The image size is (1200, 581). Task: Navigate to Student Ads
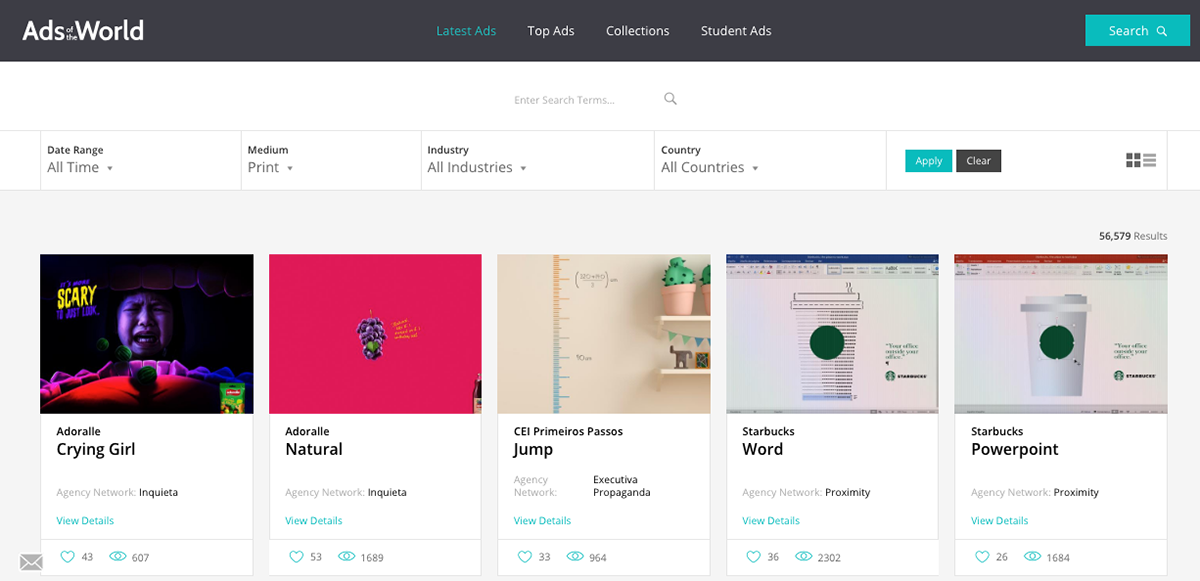[736, 31]
